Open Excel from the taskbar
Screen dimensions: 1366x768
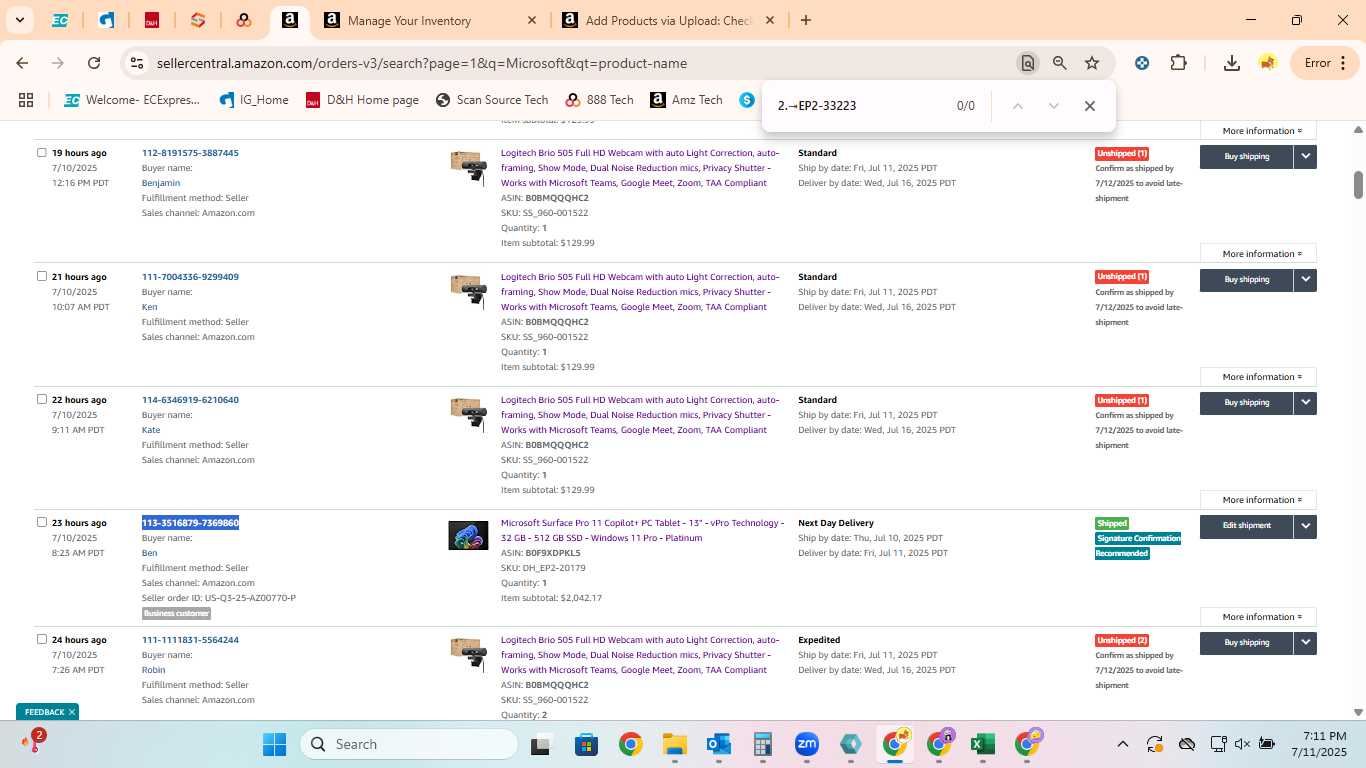point(982,744)
